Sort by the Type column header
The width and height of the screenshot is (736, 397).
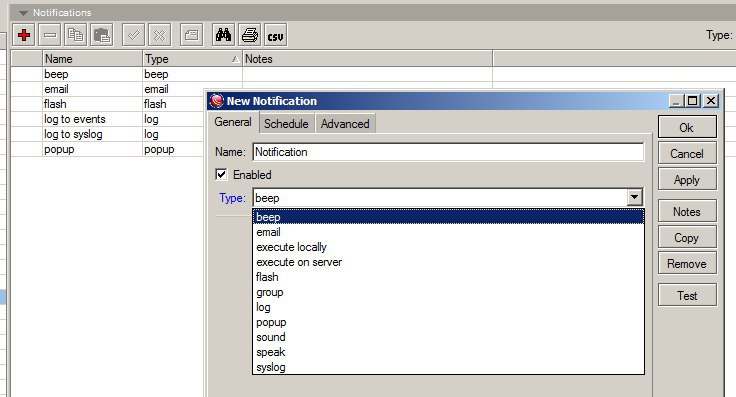pos(192,59)
